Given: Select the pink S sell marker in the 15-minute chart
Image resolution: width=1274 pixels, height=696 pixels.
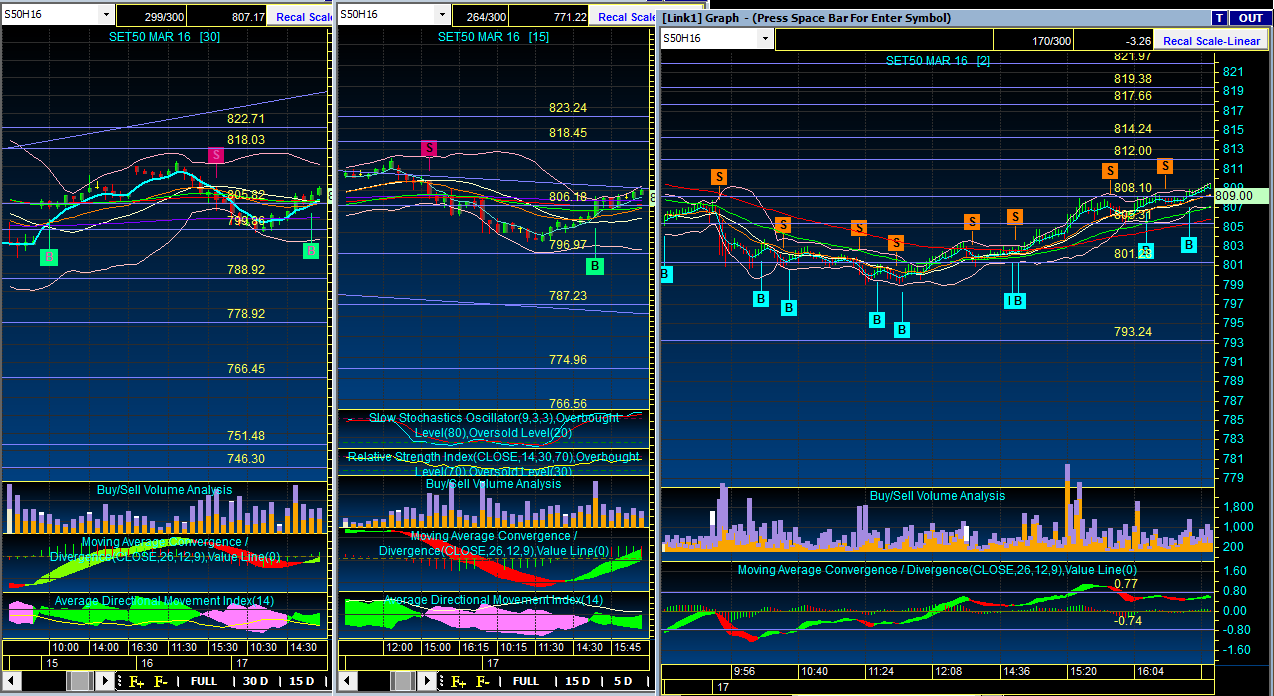Looking at the screenshot, I should click(429, 148).
